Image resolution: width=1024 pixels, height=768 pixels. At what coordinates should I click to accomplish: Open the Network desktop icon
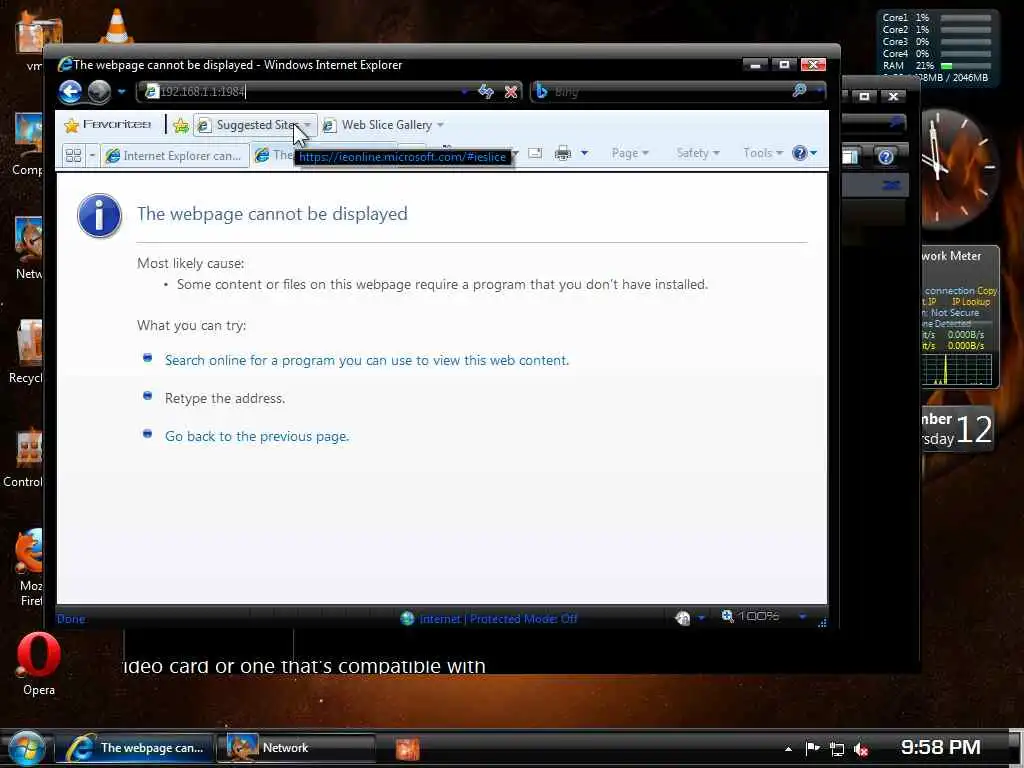click(x=29, y=248)
